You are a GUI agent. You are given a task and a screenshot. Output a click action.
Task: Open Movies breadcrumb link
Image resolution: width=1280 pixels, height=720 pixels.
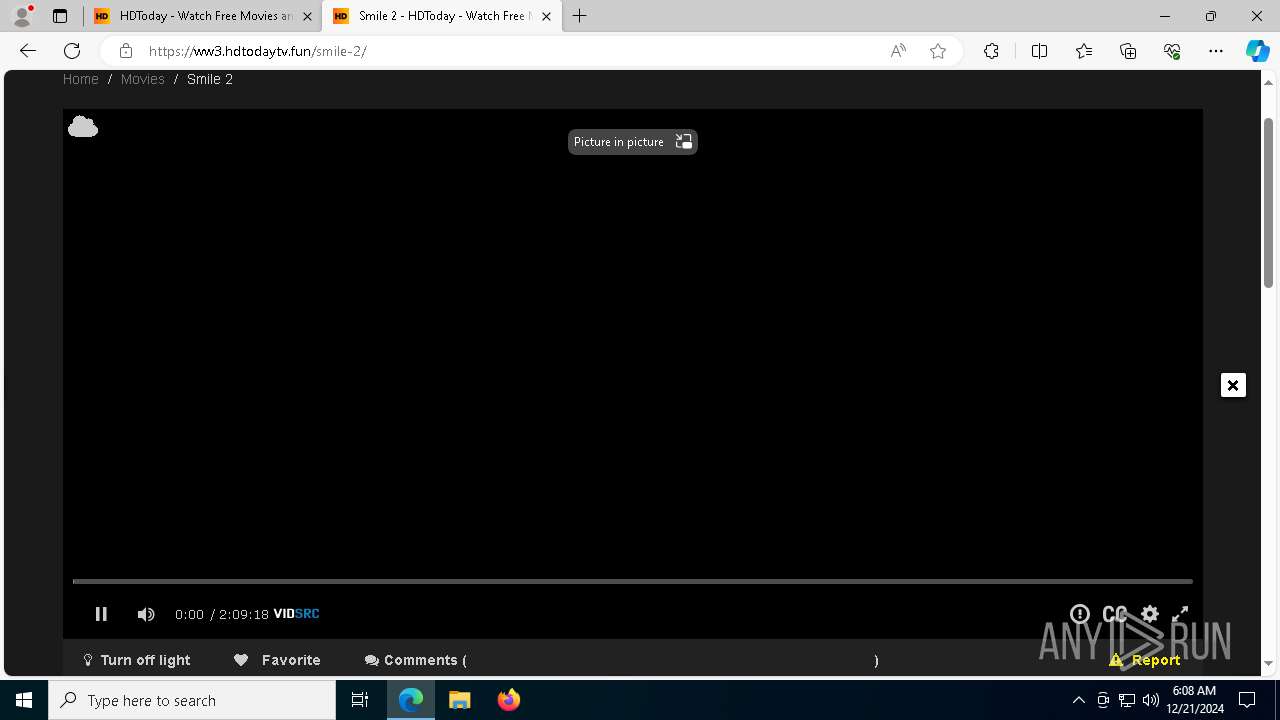click(x=142, y=79)
